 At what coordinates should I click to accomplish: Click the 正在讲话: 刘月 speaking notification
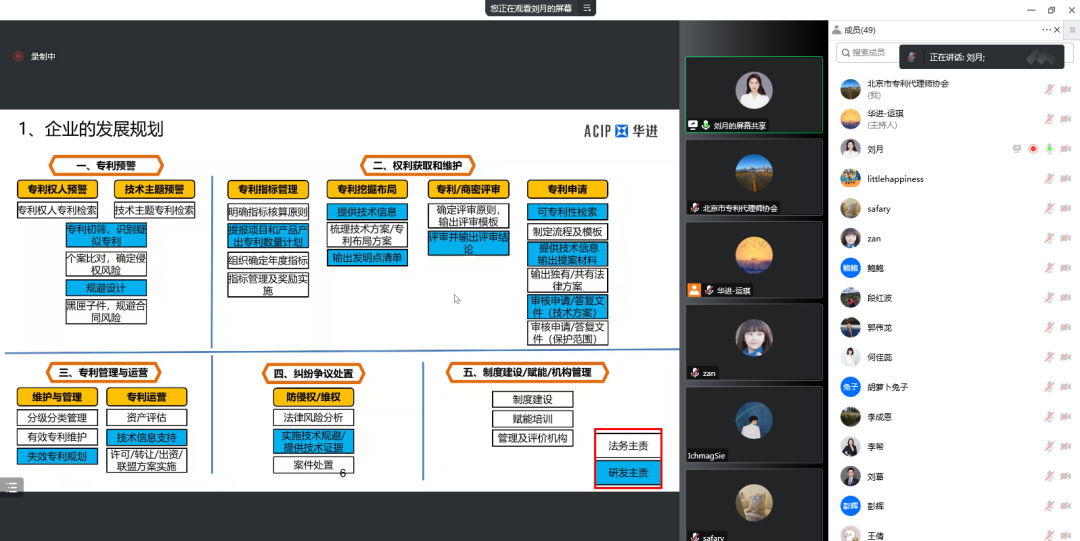click(x=982, y=57)
